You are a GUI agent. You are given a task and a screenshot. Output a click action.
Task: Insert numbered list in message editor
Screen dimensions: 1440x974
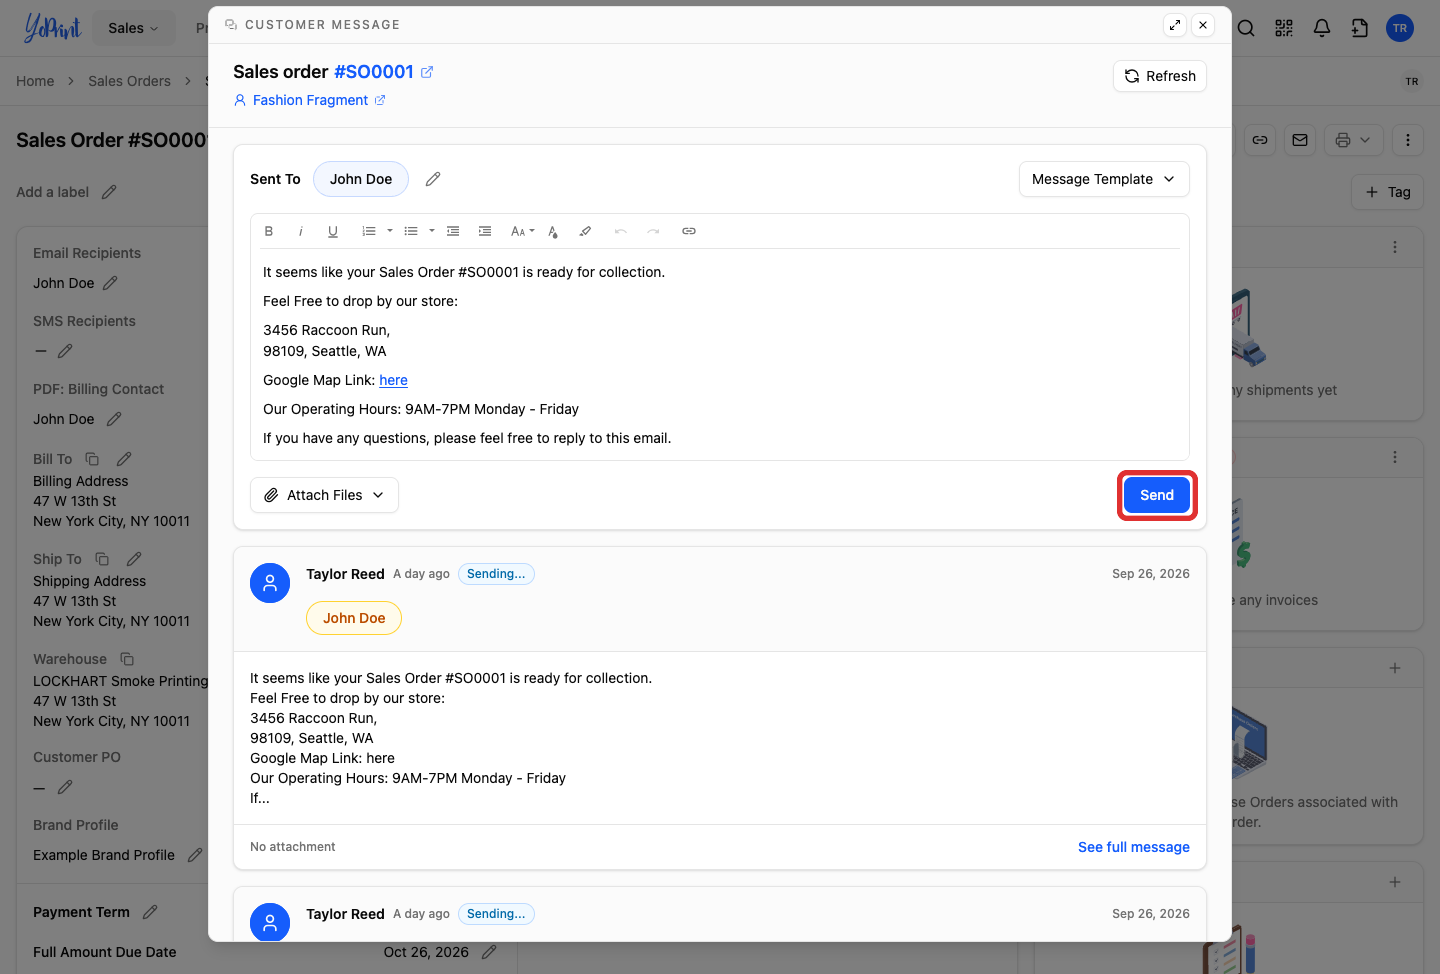369,231
